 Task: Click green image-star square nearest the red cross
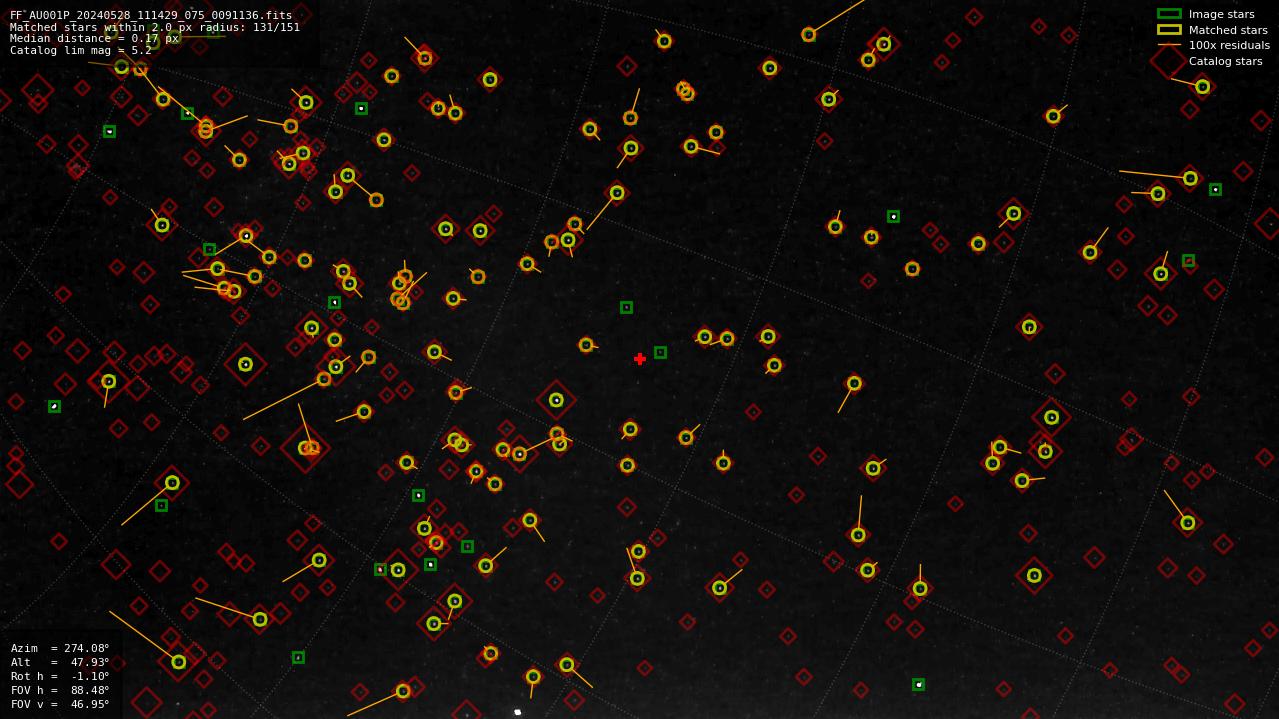pos(660,352)
